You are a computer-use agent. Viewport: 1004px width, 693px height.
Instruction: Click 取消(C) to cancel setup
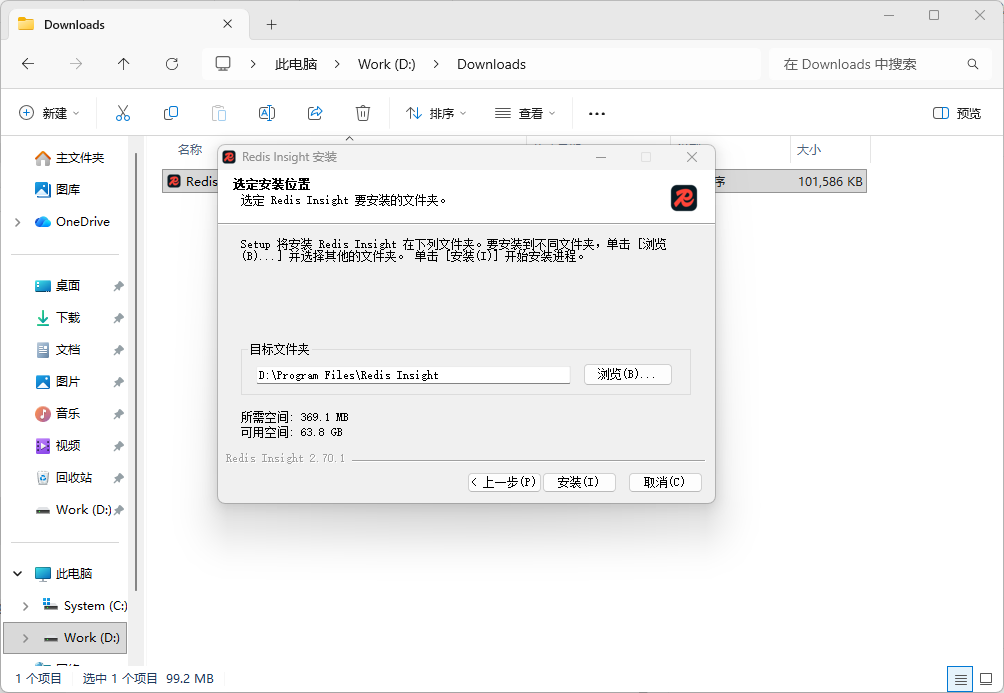point(665,482)
